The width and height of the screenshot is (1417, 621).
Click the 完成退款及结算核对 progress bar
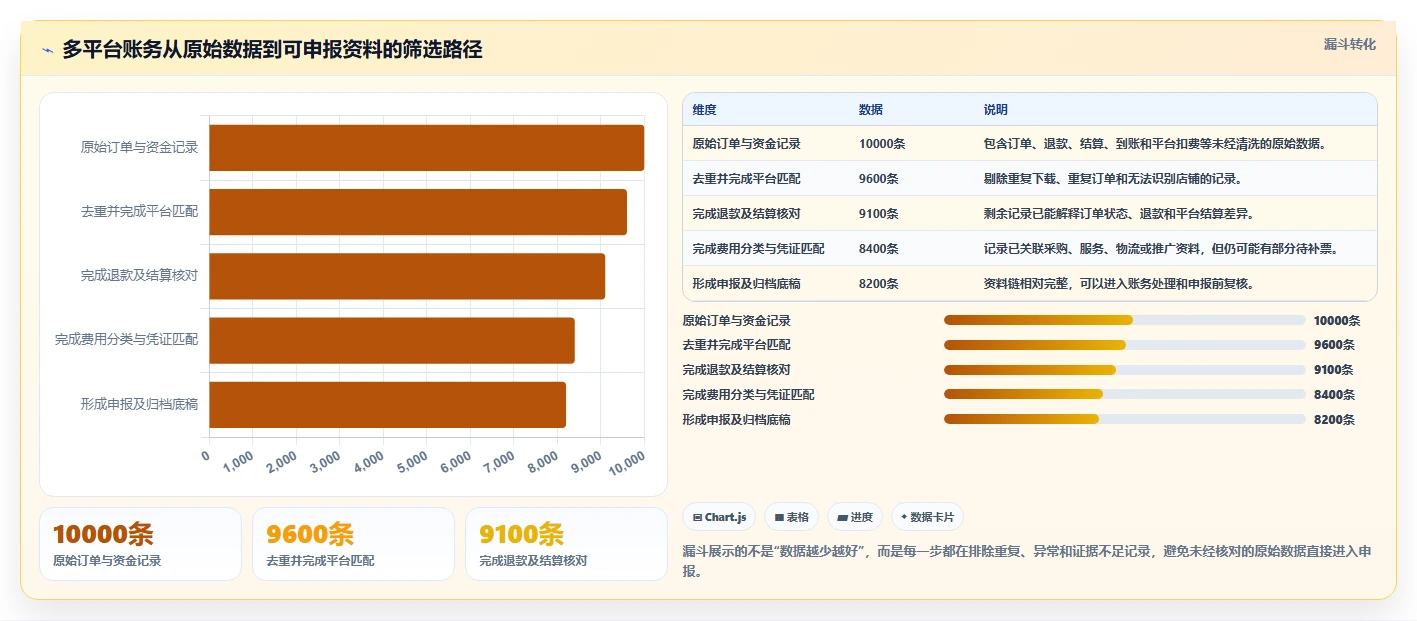[1124, 370]
